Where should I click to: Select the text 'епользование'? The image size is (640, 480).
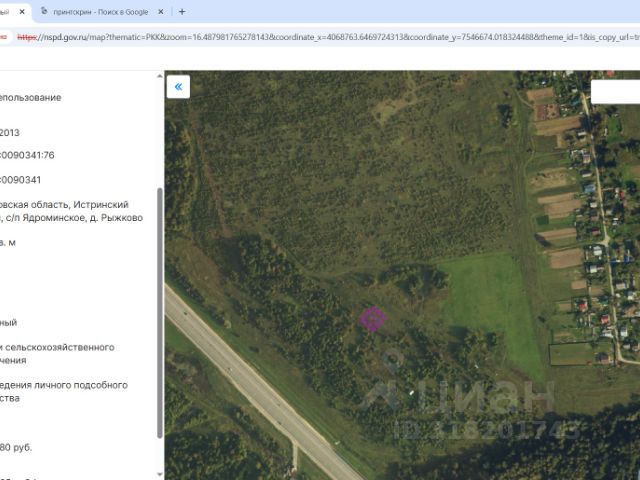click(31, 98)
